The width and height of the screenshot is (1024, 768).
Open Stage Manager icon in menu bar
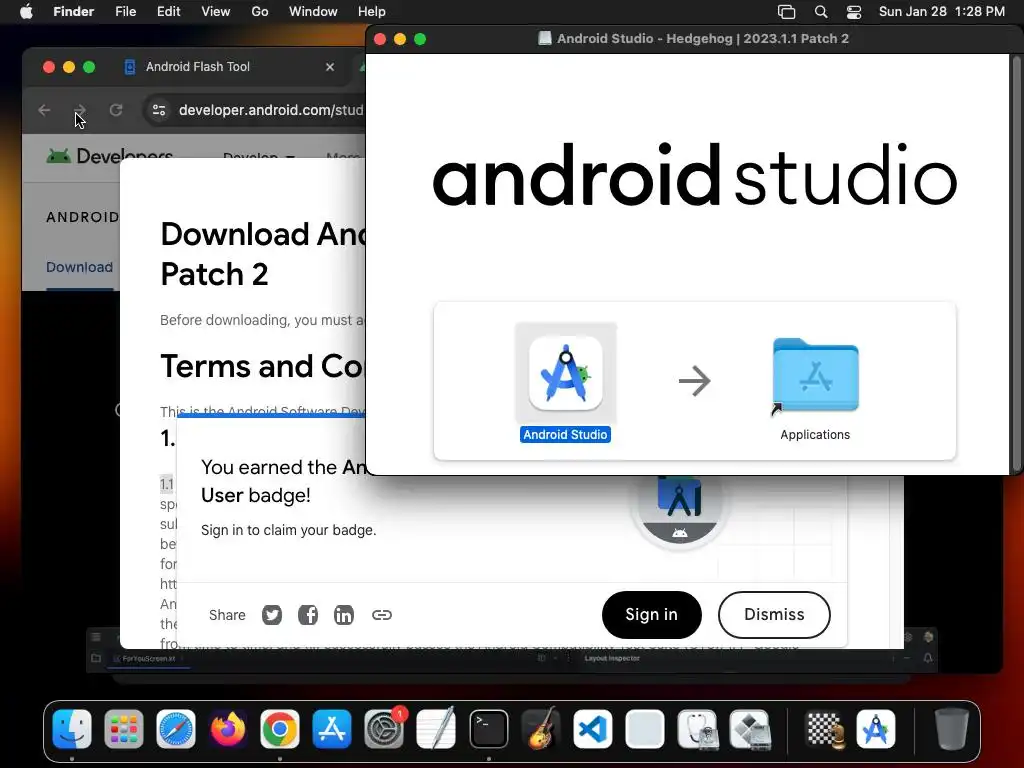coord(786,12)
